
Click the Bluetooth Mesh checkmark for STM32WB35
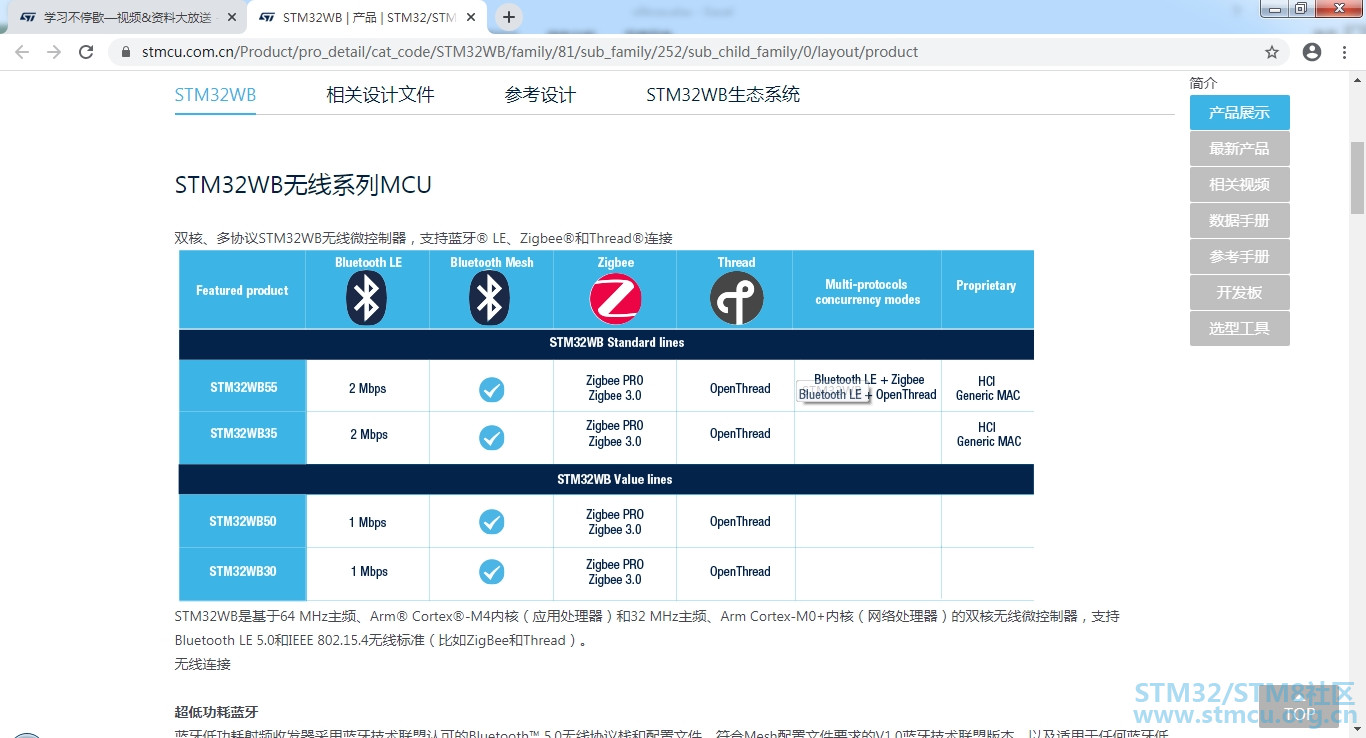(x=491, y=438)
